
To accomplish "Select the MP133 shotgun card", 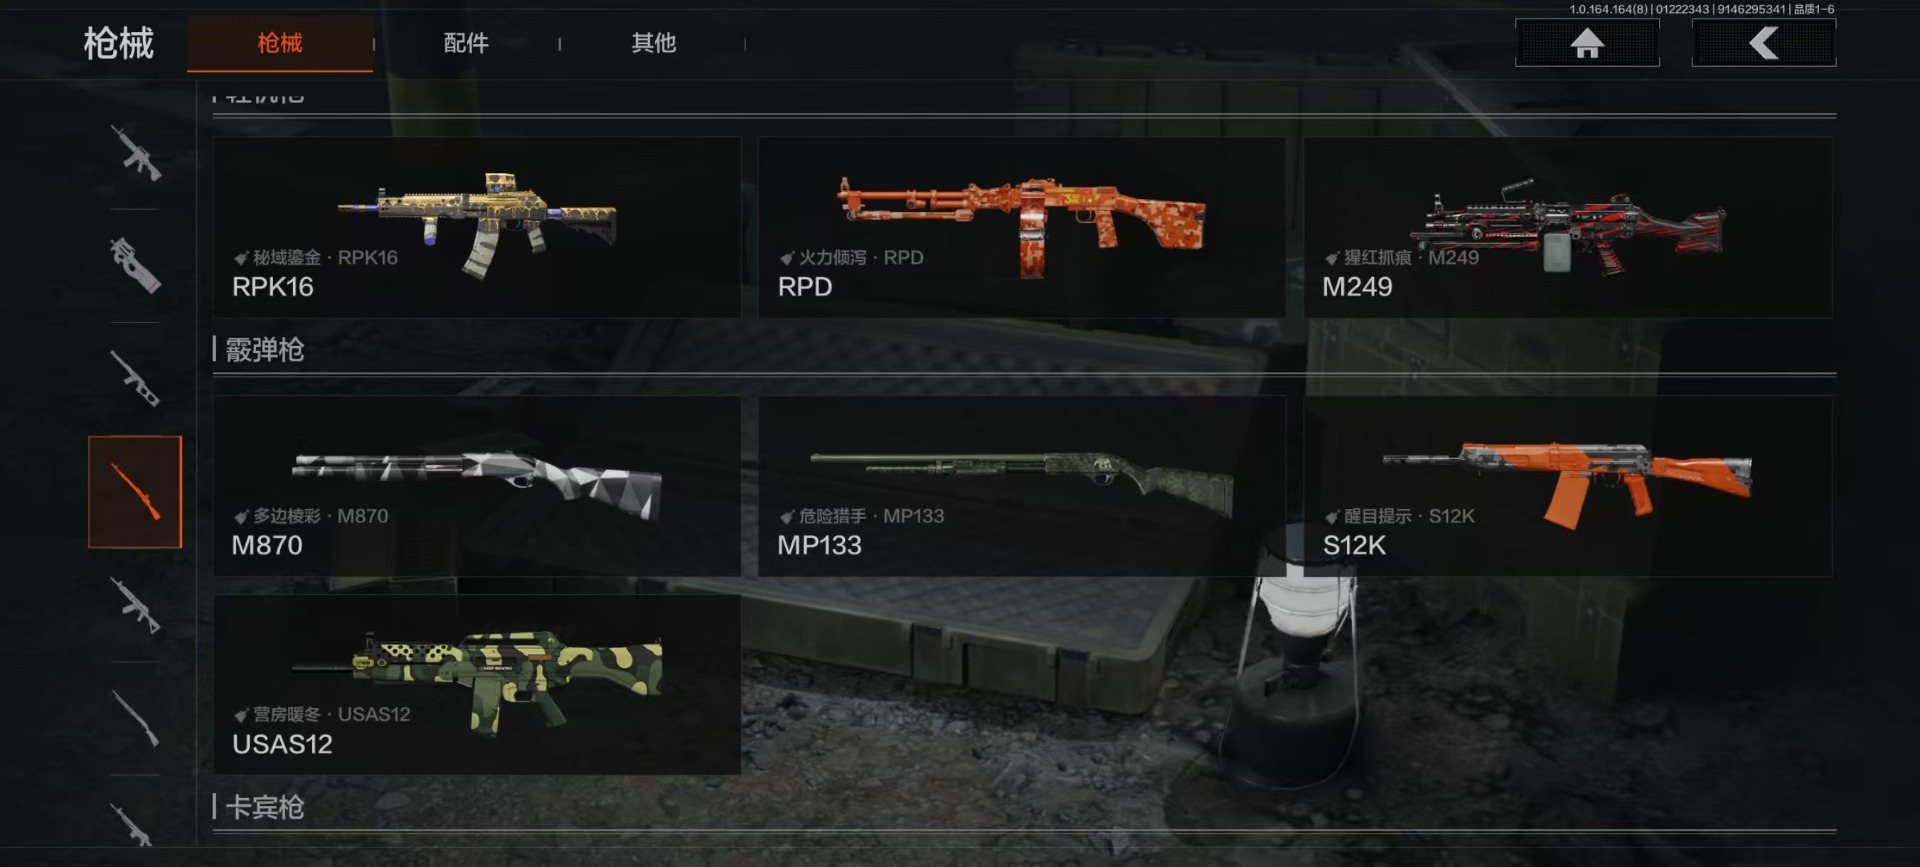I will pyautogui.click(x=1022, y=486).
